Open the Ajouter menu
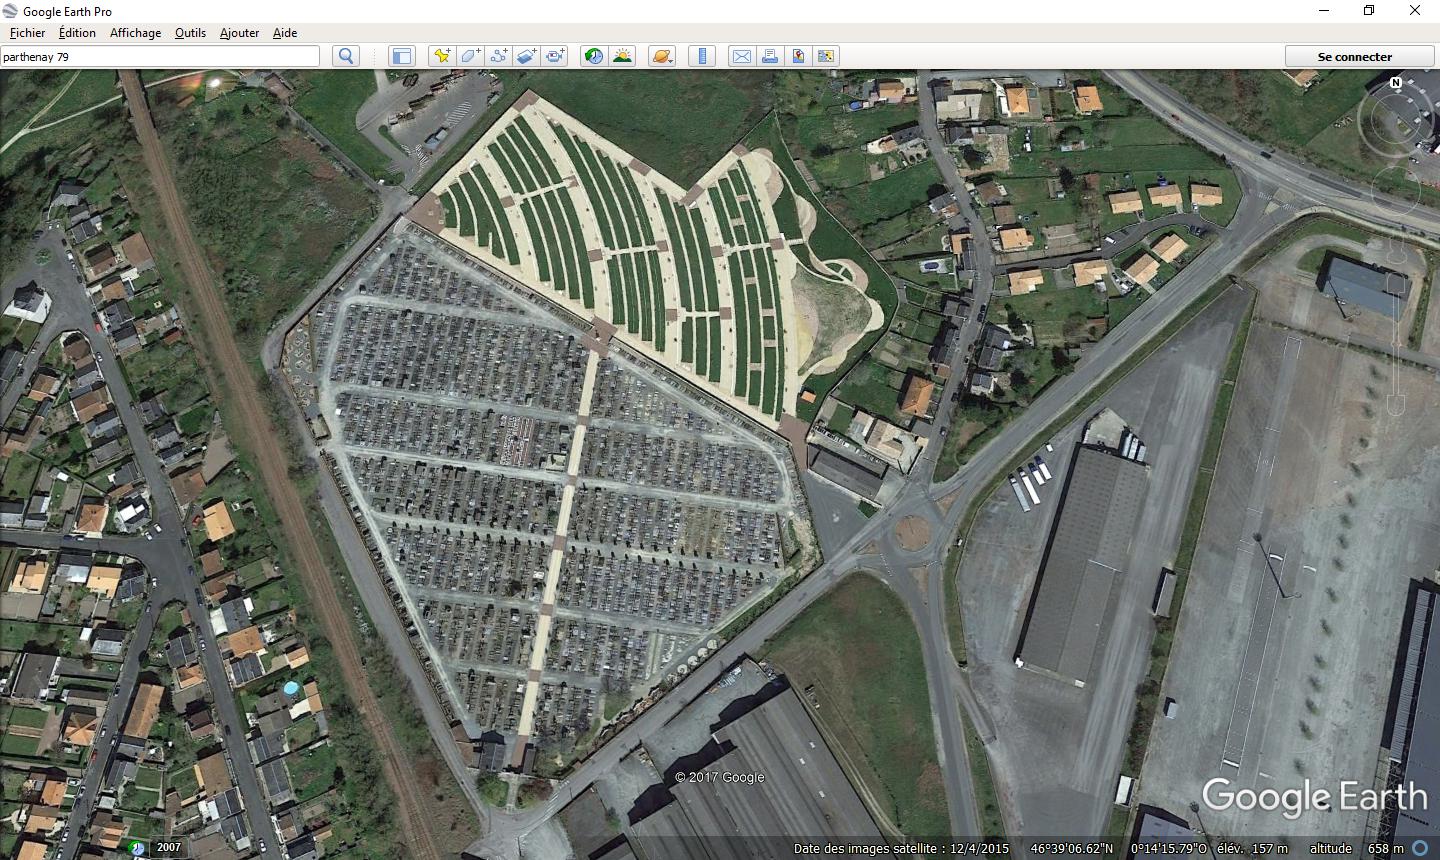 239,33
